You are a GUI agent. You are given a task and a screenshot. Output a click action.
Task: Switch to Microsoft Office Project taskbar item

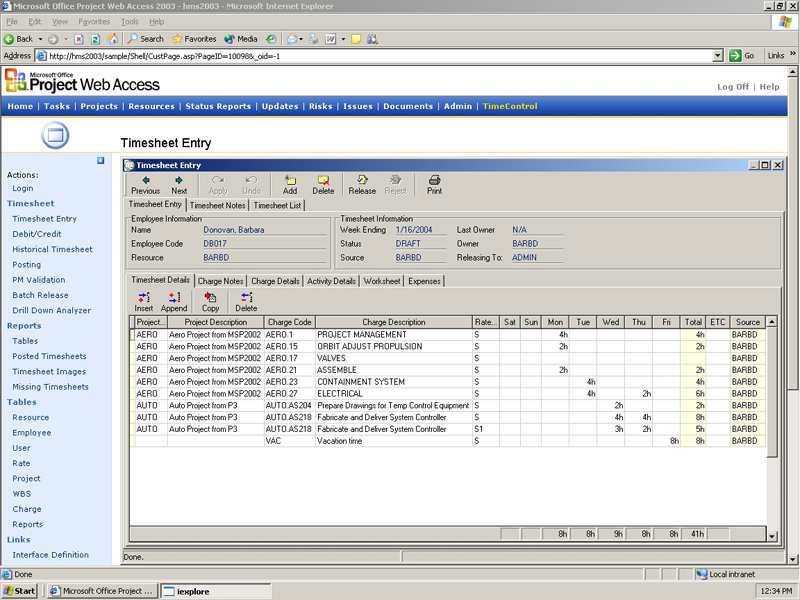coord(103,591)
